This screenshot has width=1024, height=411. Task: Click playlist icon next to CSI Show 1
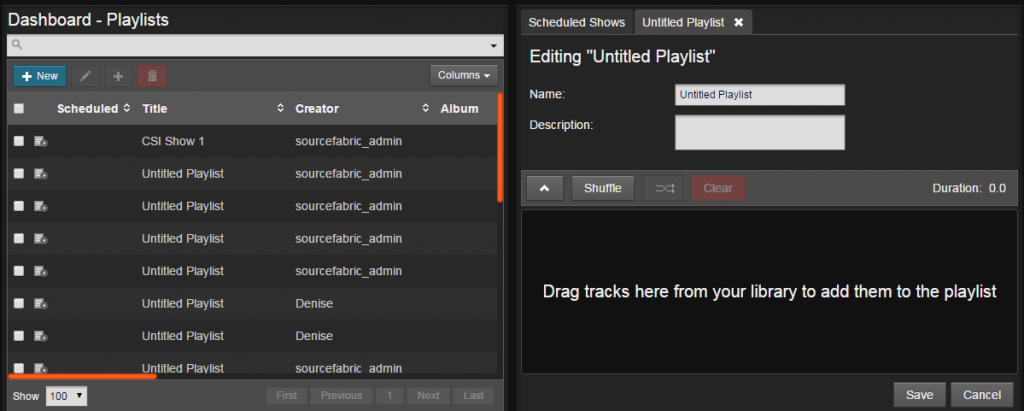tap(40, 141)
